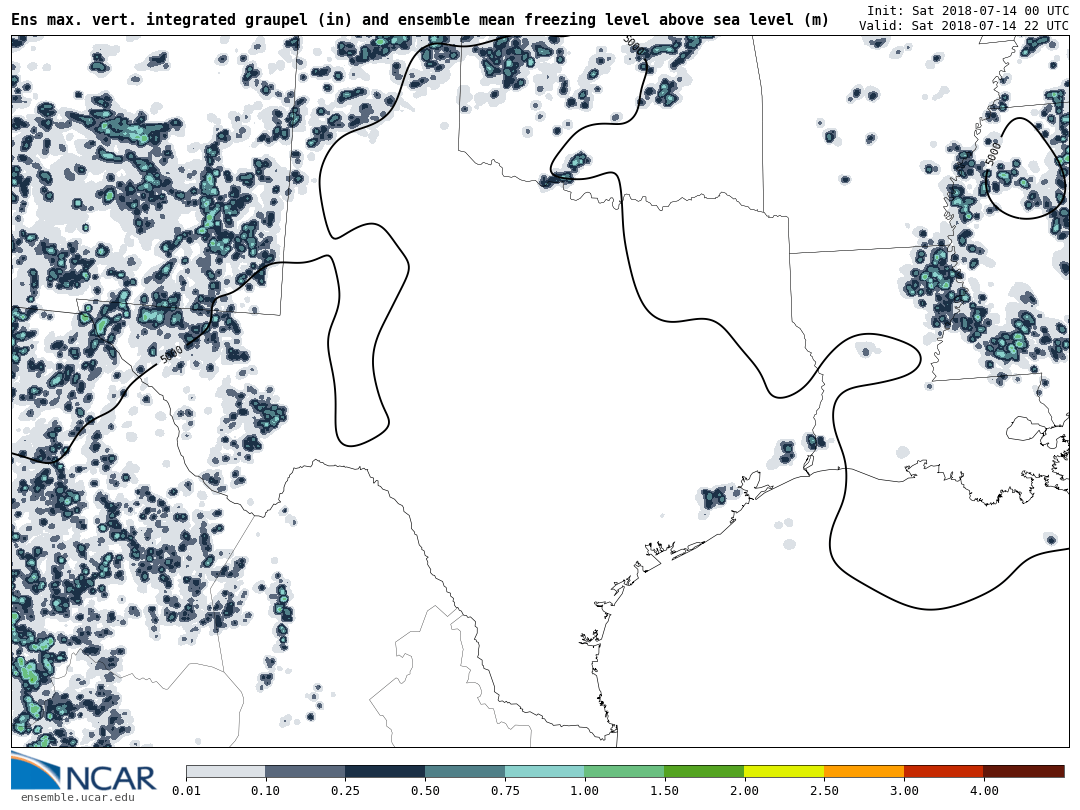Pick the dark brown above-4.00 colorbar swatch
This screenshot has height=810, width=1080.
[1024, 771]
